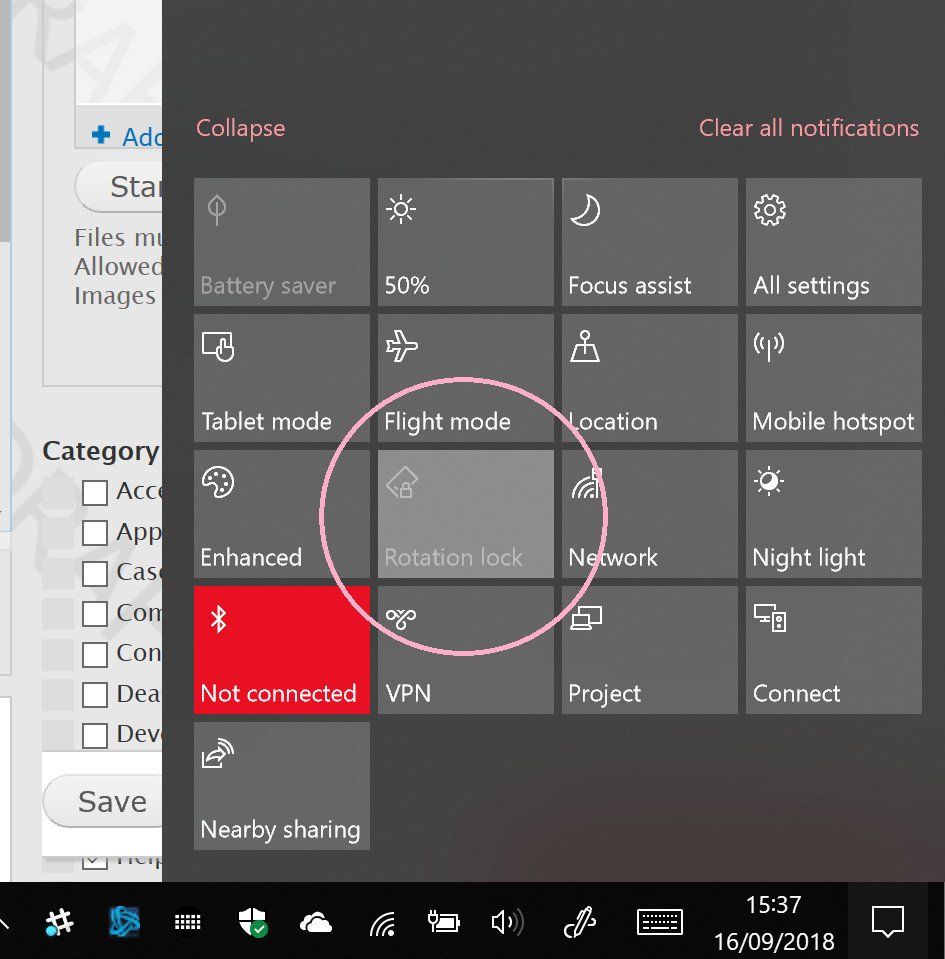This screenshot has height=959, width=945.
Task: Select the Project tile
Action: (x=649, y=650)
